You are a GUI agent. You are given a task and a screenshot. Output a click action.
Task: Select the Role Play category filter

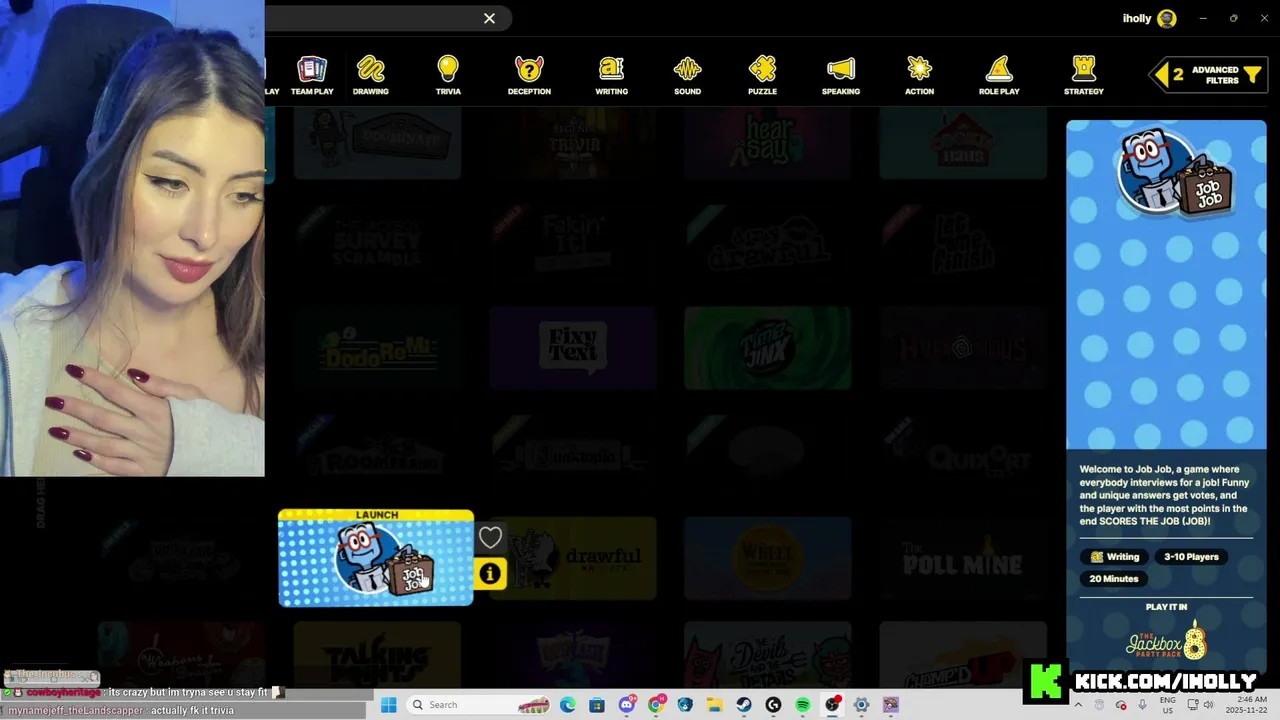(999, 75)
